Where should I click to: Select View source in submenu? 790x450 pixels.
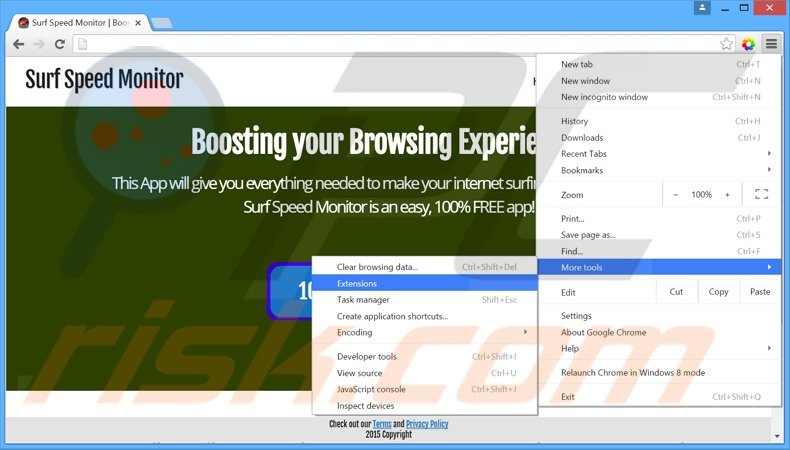(425, 373)
